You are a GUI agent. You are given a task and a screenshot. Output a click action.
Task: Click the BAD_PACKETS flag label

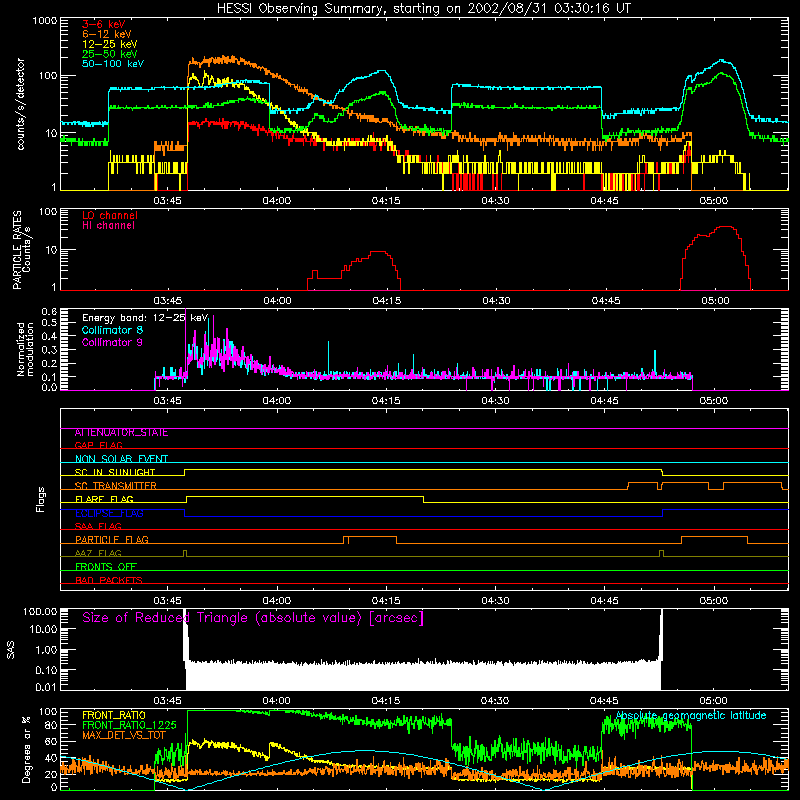pyautogui.click(x=109, y=580)
